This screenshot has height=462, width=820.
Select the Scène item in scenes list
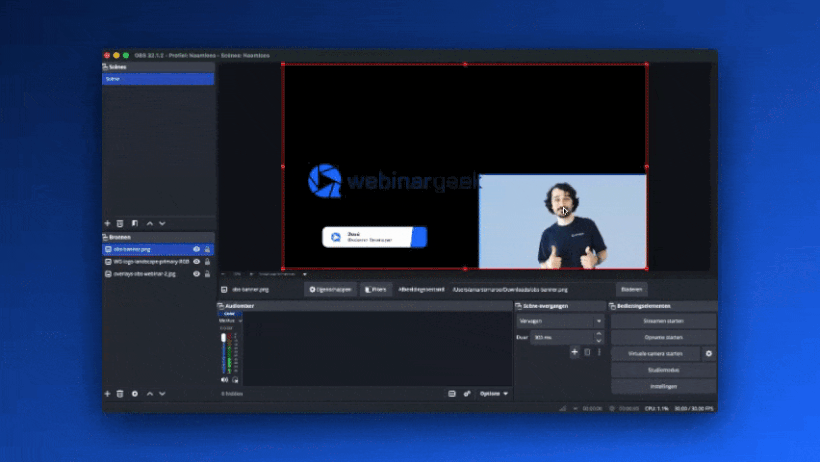pos(158,79)
